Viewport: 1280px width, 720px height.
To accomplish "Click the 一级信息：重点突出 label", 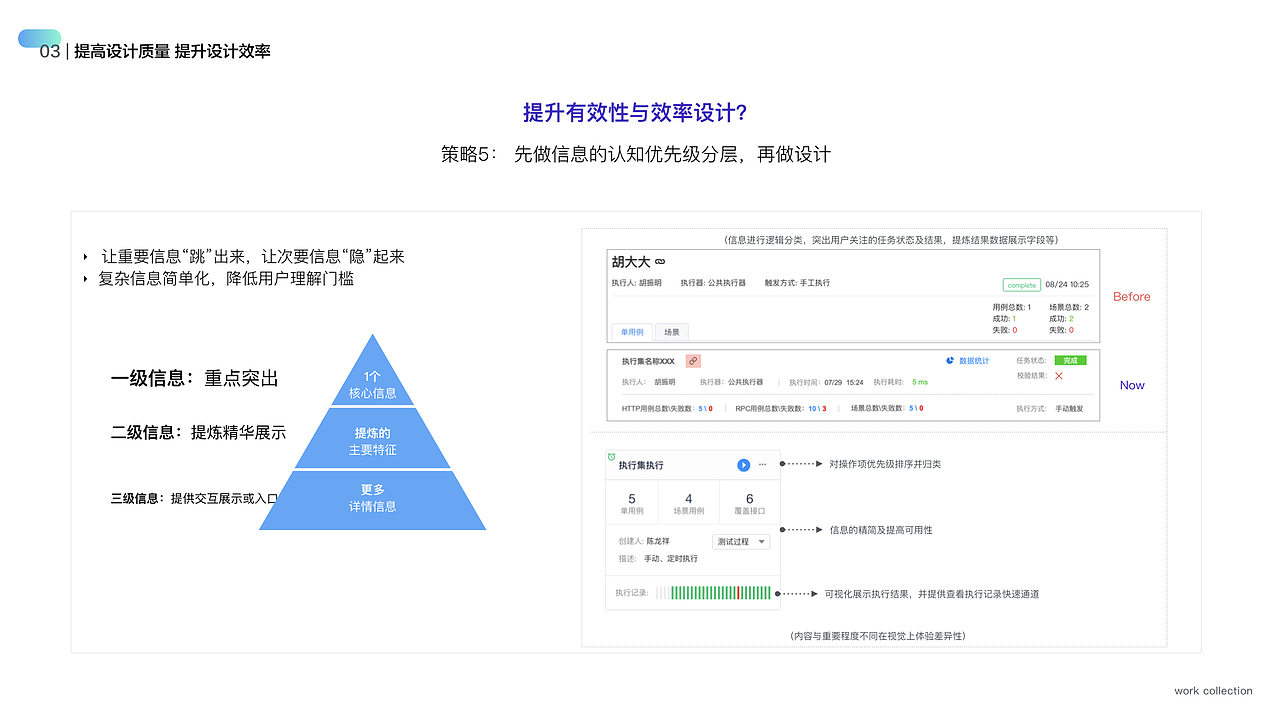I will (194, 378).
